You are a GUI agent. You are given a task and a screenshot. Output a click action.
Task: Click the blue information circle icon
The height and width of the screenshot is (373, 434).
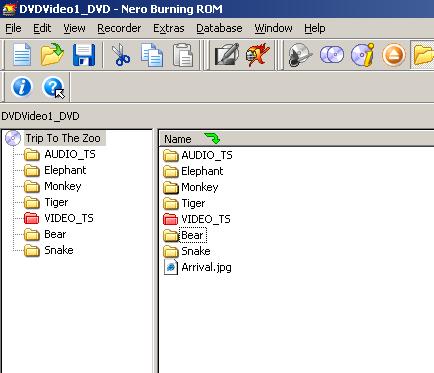point(22,87)
